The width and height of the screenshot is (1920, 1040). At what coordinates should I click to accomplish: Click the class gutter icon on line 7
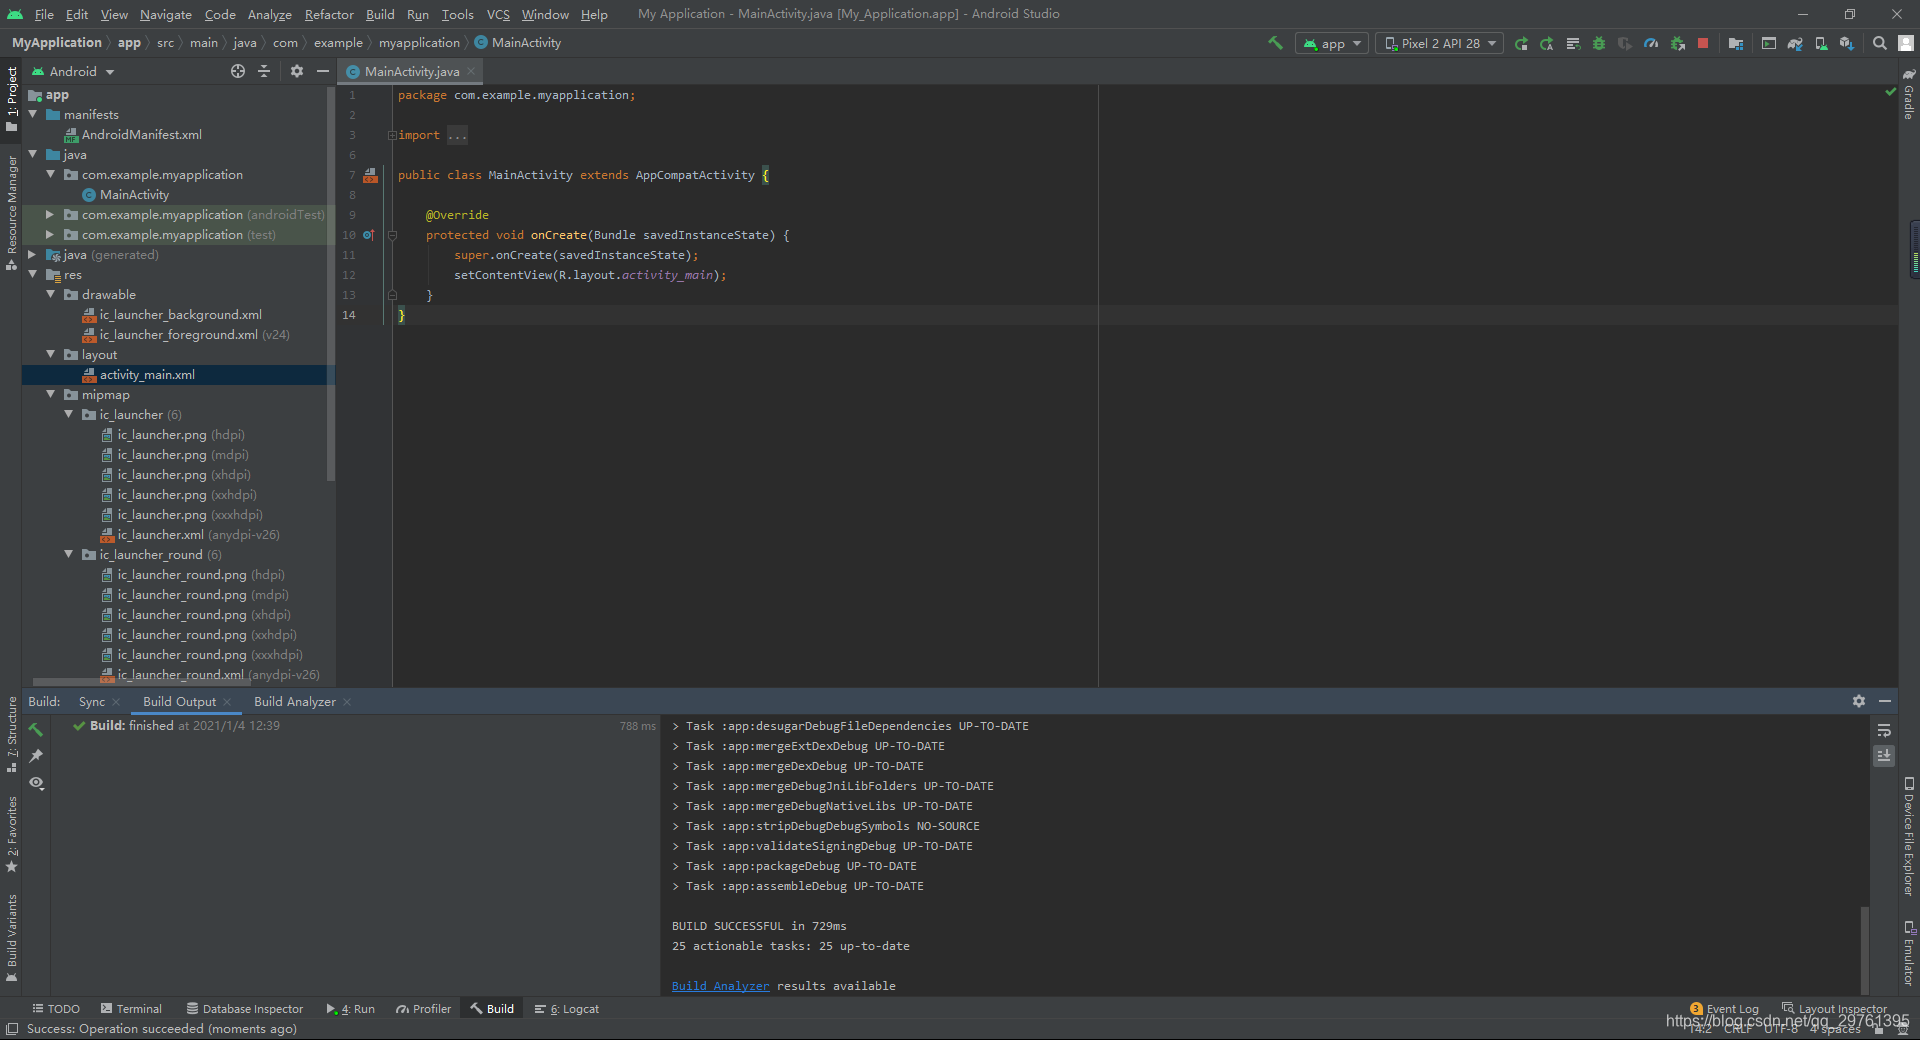tap(371, 175)
